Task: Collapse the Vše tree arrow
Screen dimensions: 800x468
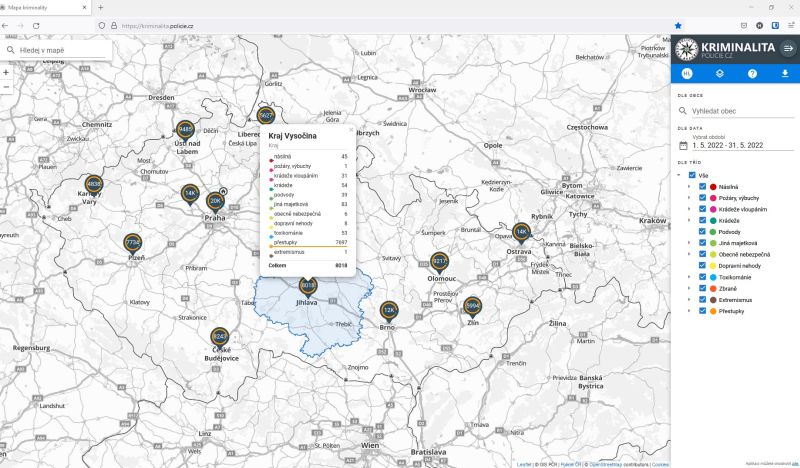Action: point(679,175)
